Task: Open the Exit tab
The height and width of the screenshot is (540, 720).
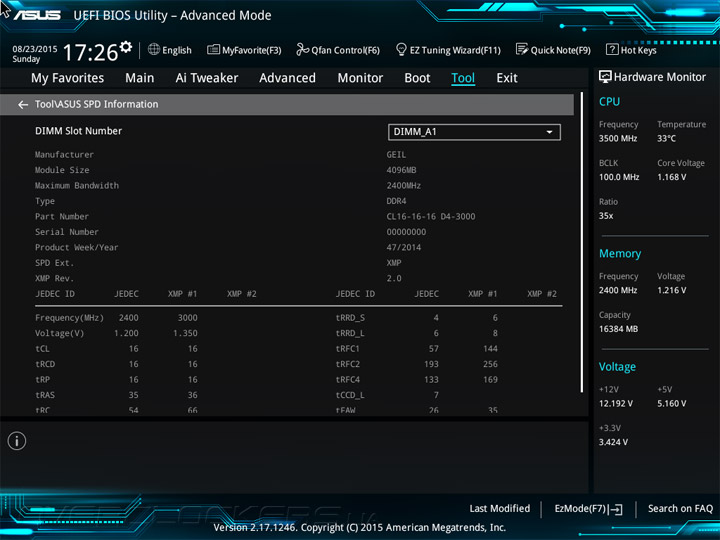Action: (507, 78)
